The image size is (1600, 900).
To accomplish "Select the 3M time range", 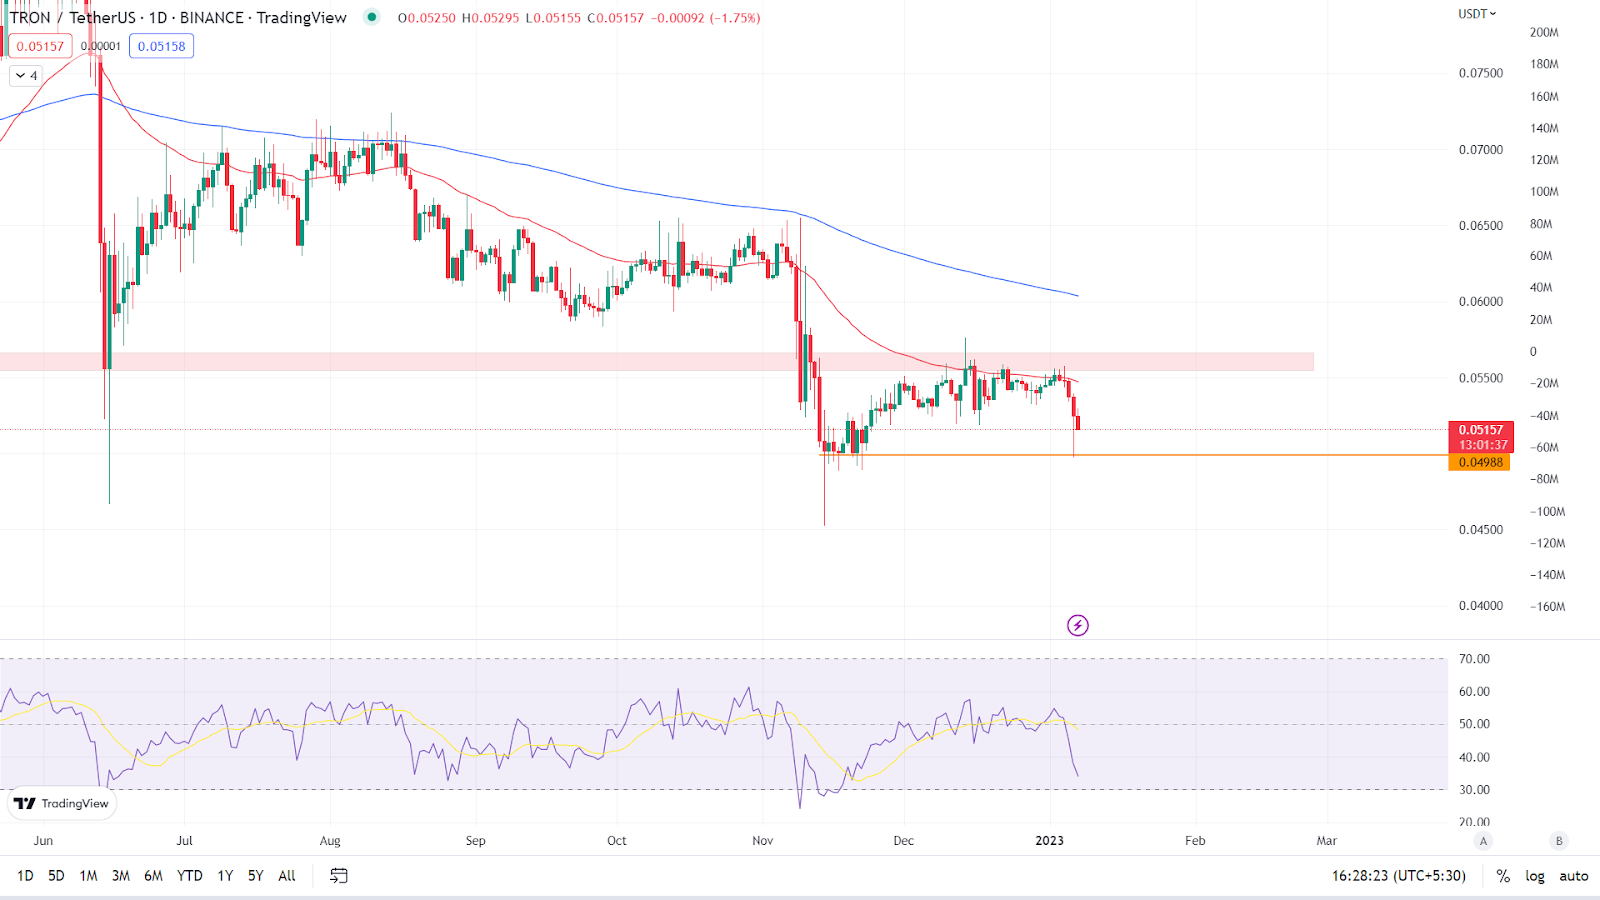I will (x=121, y=876).
